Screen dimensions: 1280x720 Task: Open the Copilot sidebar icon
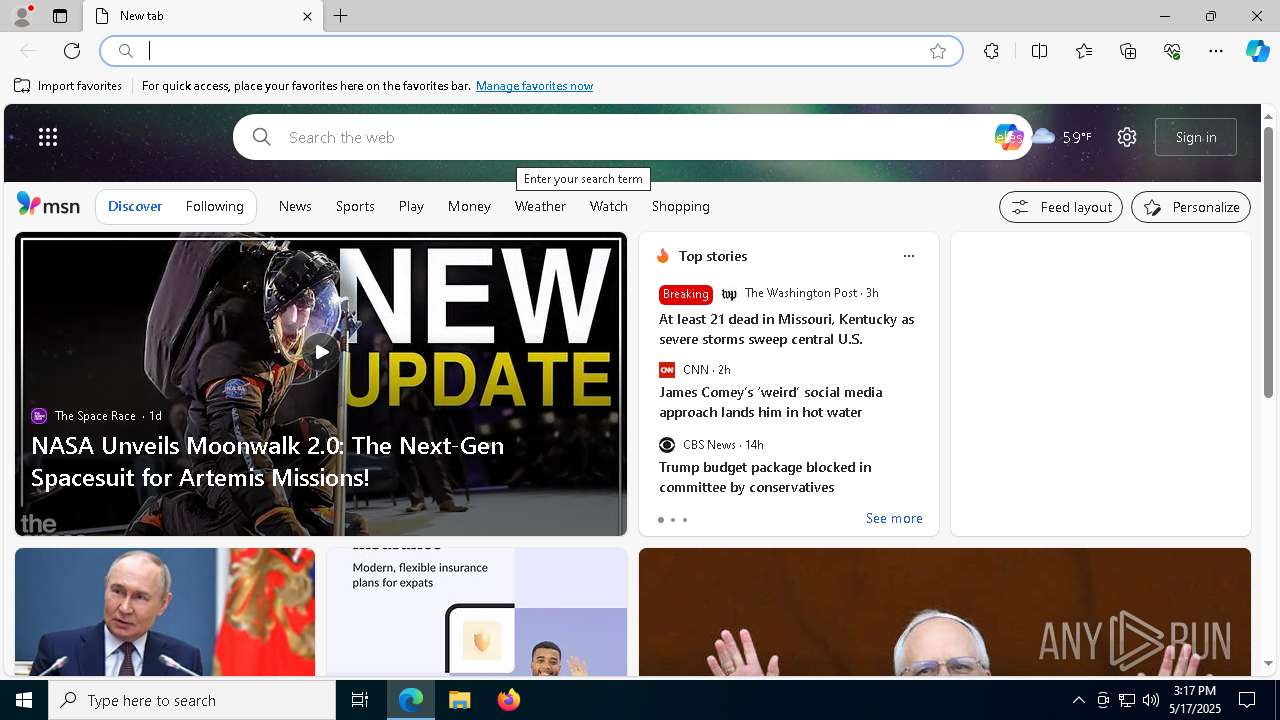[1257, 51]
